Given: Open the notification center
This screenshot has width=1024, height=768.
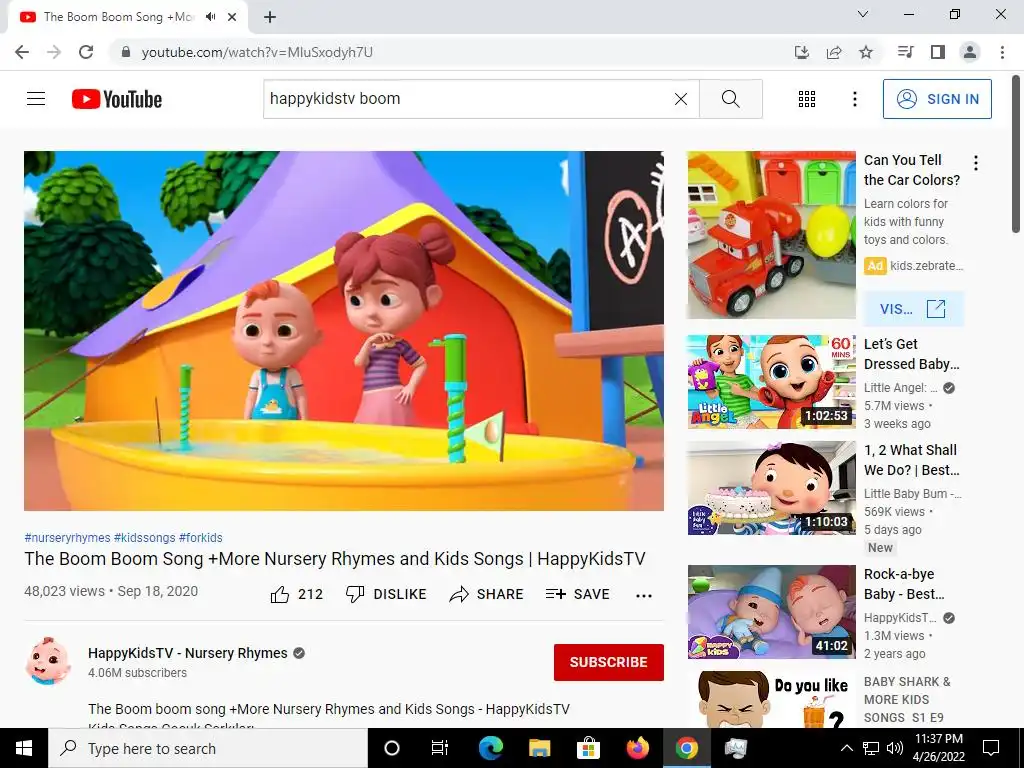Looking at the screenshot, I should [991, 748].
